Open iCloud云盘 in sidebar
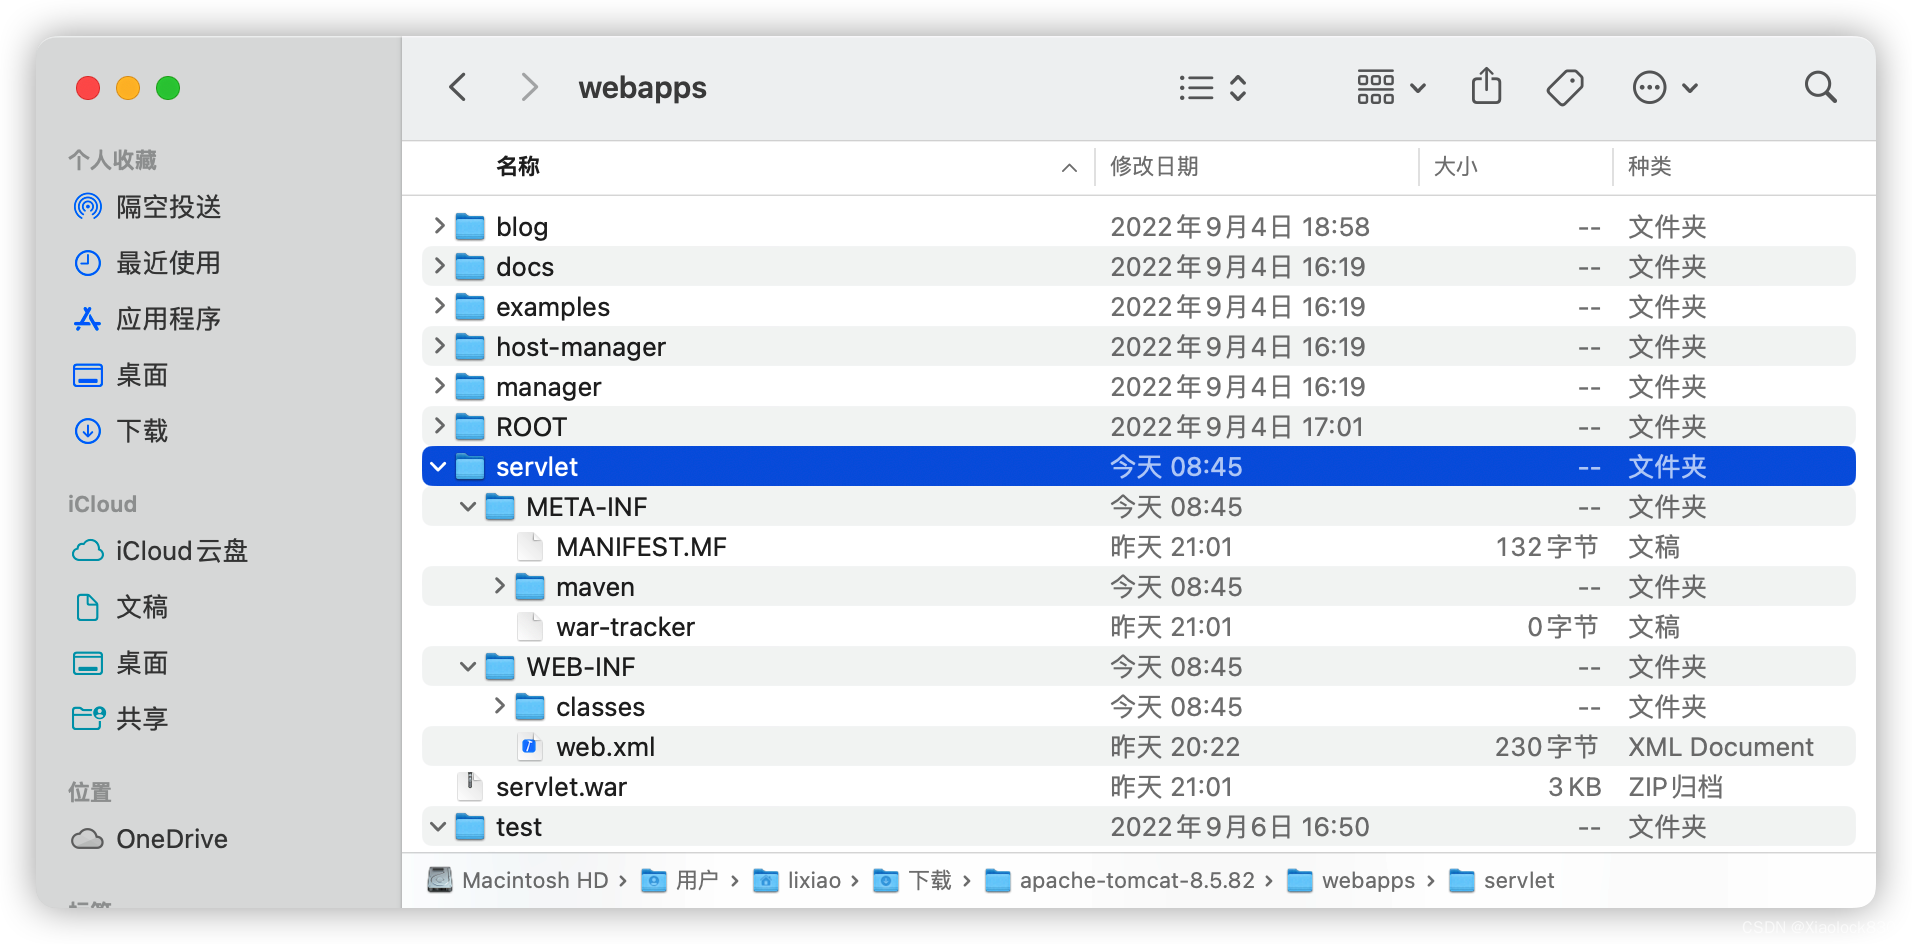The height and width of the screenshot is (944, 1912). pyautogui.click(x=160, y=551)
